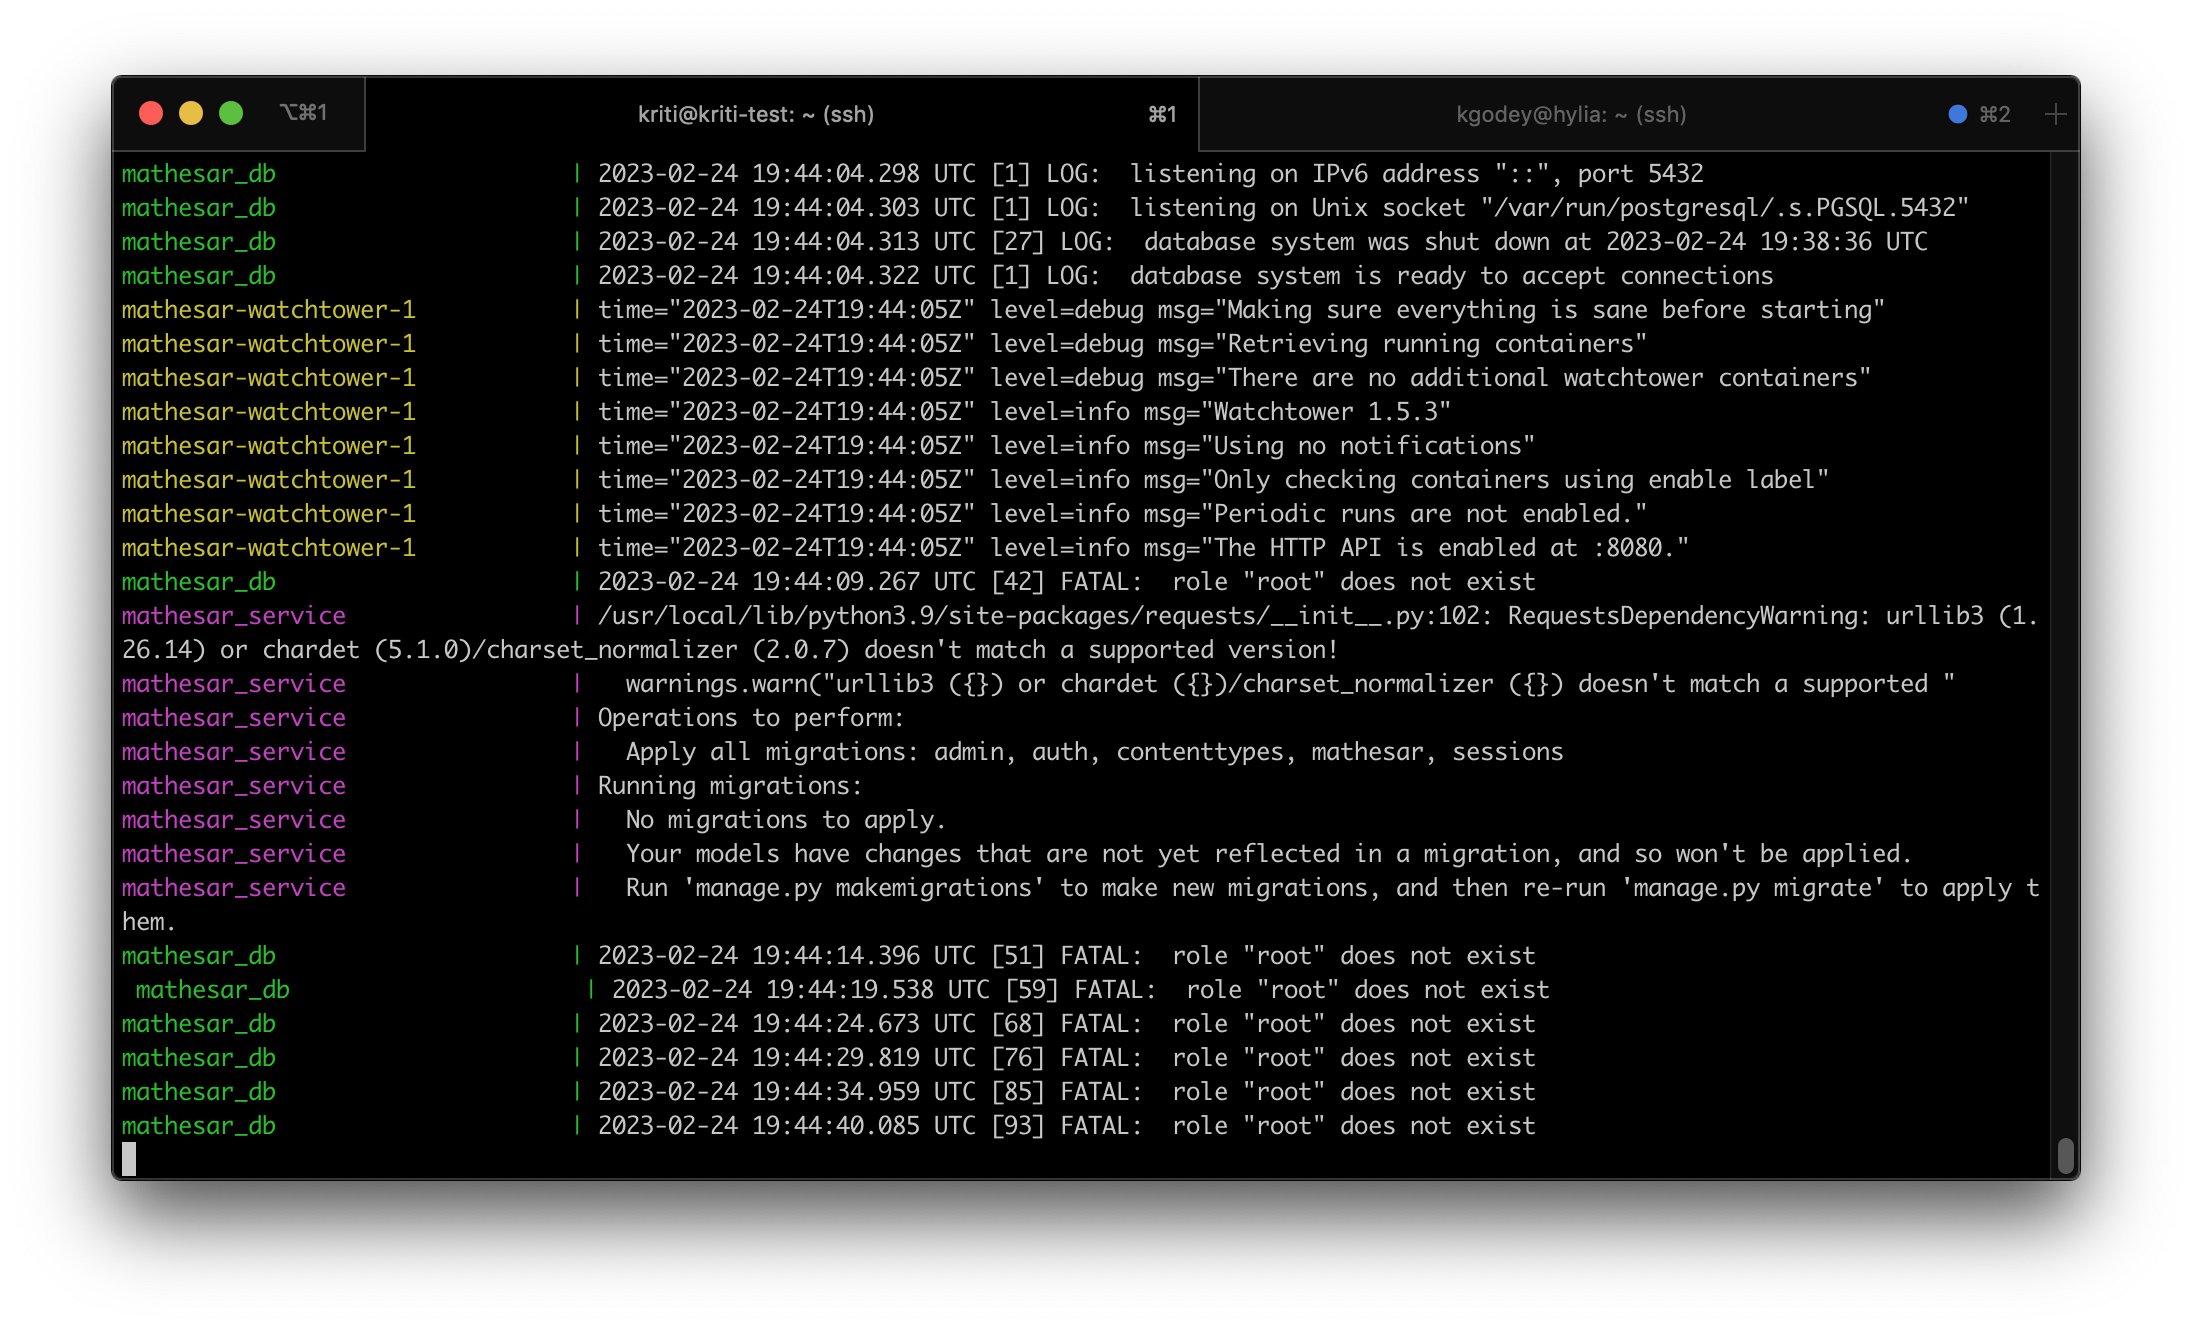Click the terminal scrollbar thumb
The height and width of the screenshot is (1328, 2192).
pos(2066,1156)
